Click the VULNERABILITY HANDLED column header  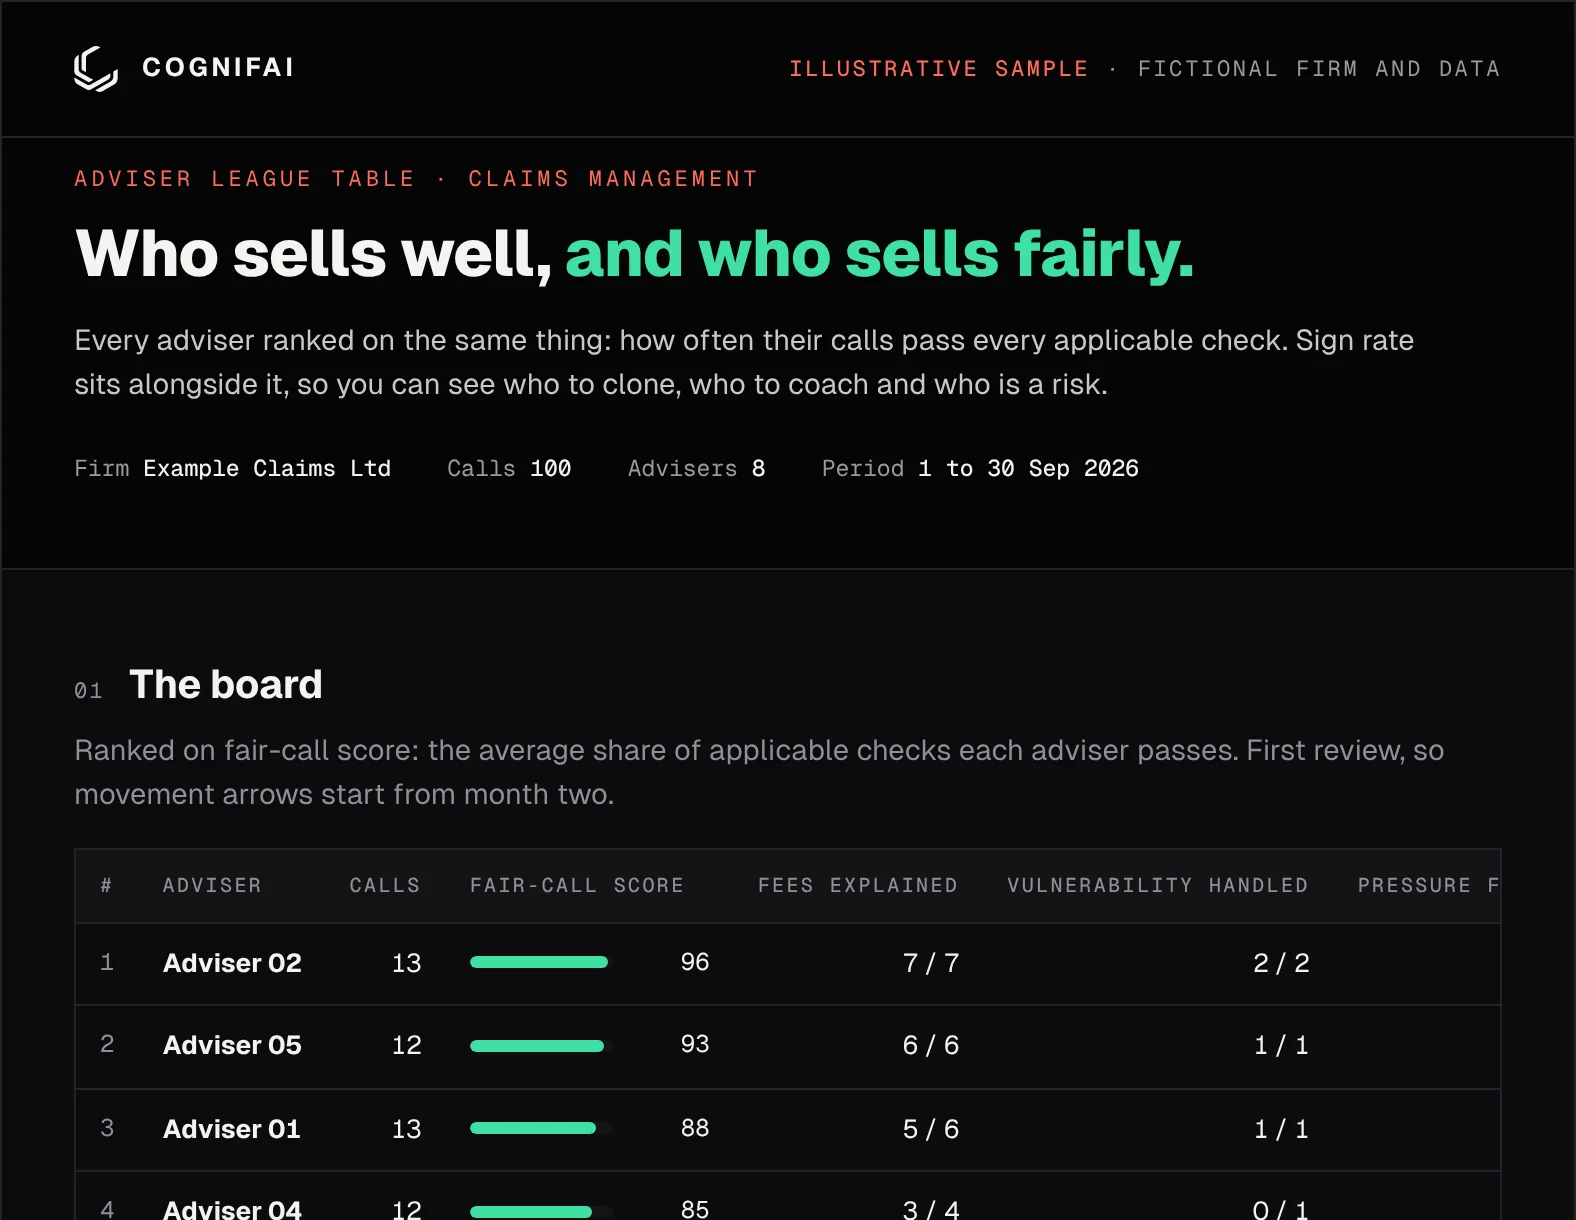[x=1158, y=885]
